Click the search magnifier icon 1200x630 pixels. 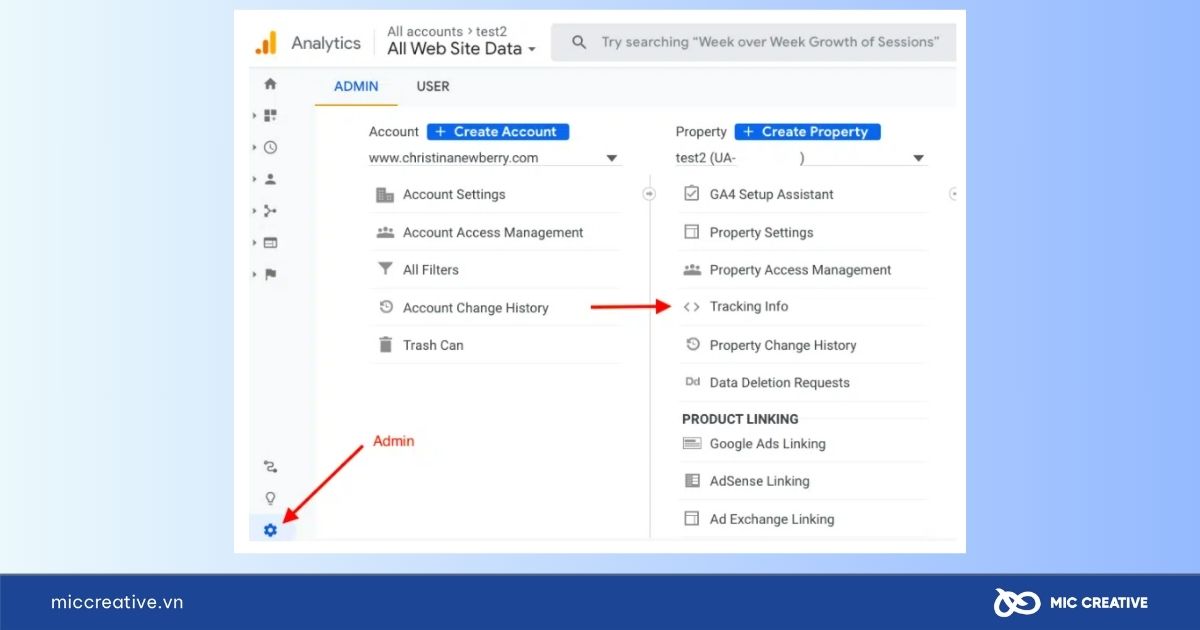click(x=579, y=43)
